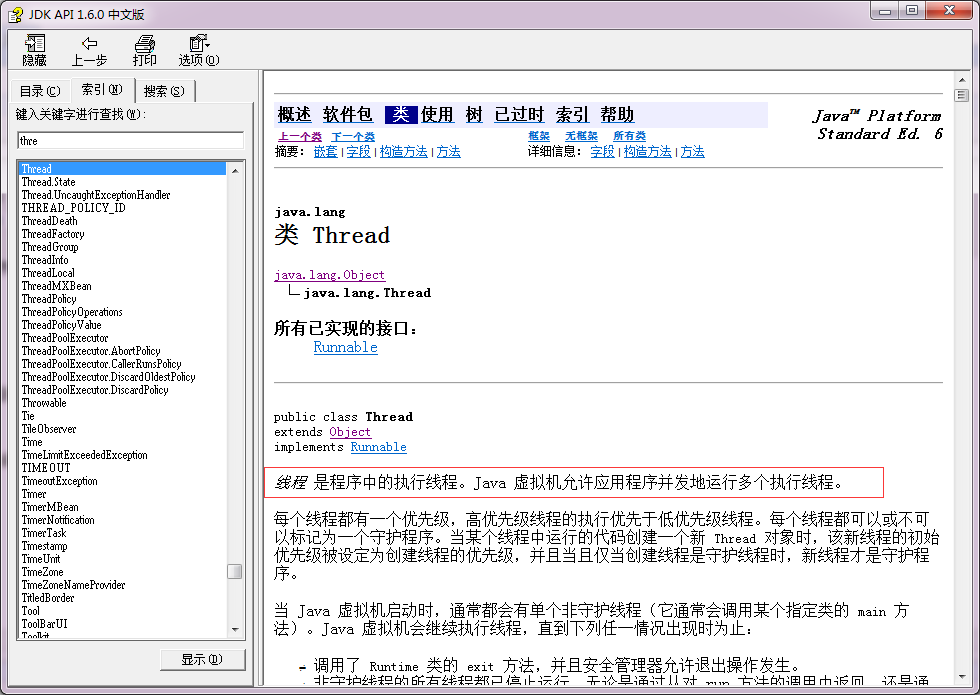Select TimeZoneNameProvider in the index list

click(73, 585)
